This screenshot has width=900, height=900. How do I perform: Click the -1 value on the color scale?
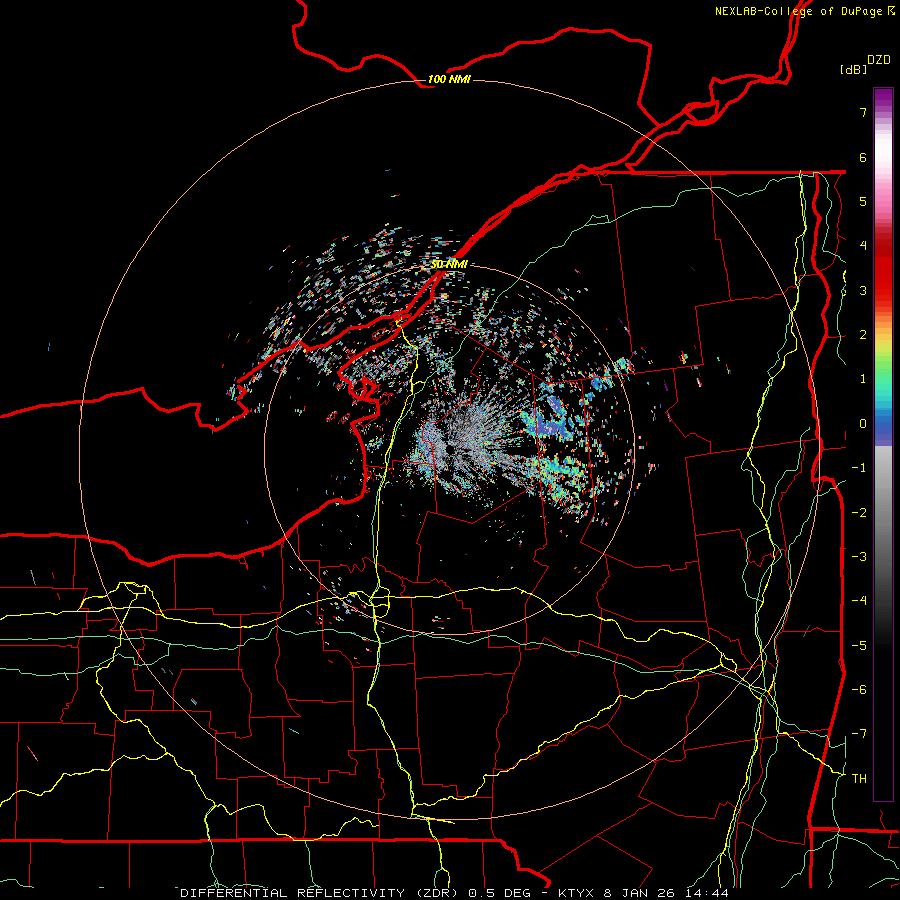859,468
